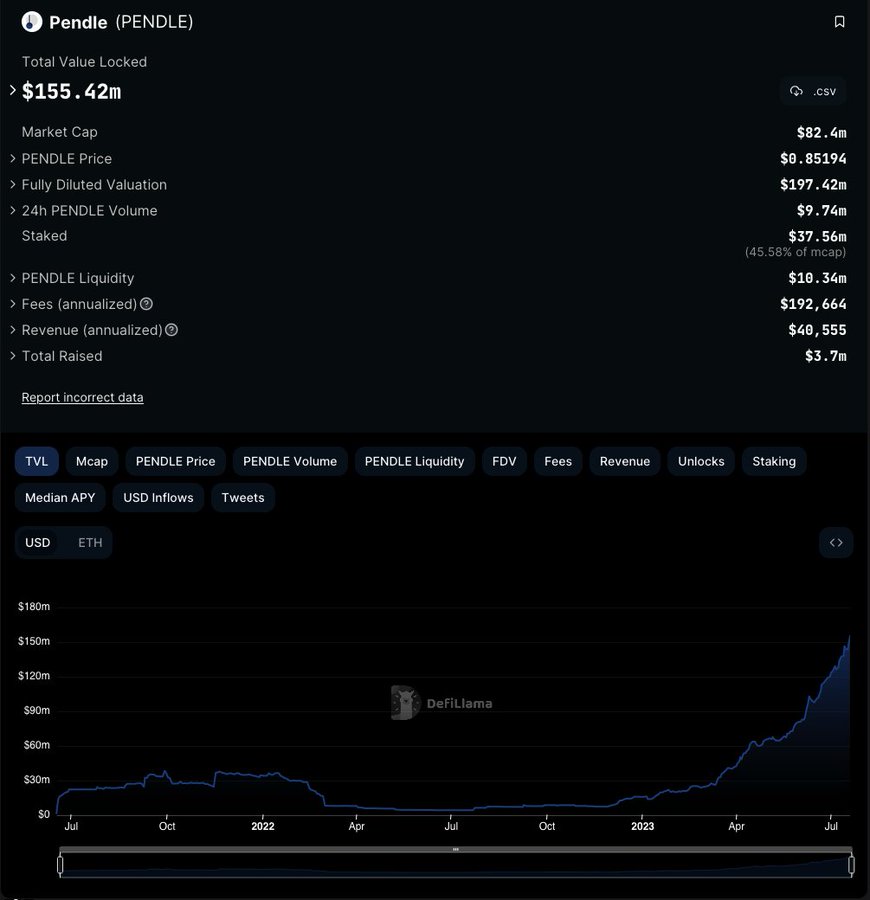Toggle the Unlocks chart series
870x900 pixels.
coord(701,461)
